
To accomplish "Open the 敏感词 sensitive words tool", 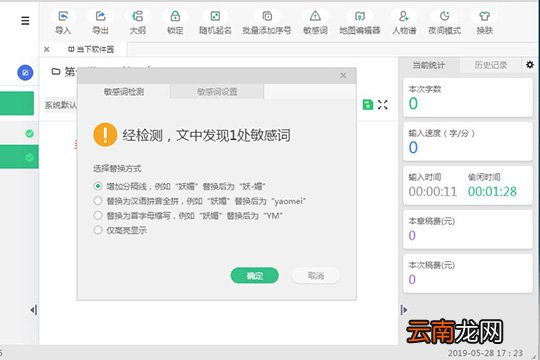I will coord(315,22).
